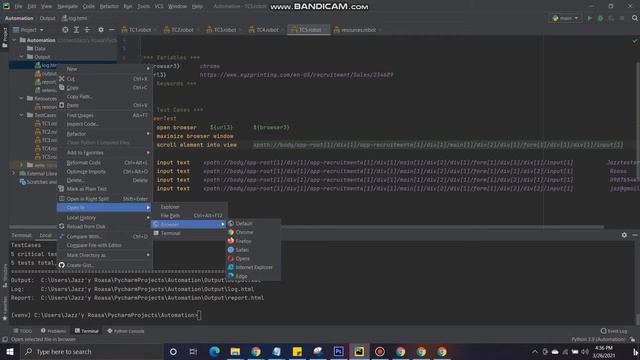This screenshot has width=640, height=360.
Task: Select Reload from Disk in context menu
Action: [x=104, y=227]
